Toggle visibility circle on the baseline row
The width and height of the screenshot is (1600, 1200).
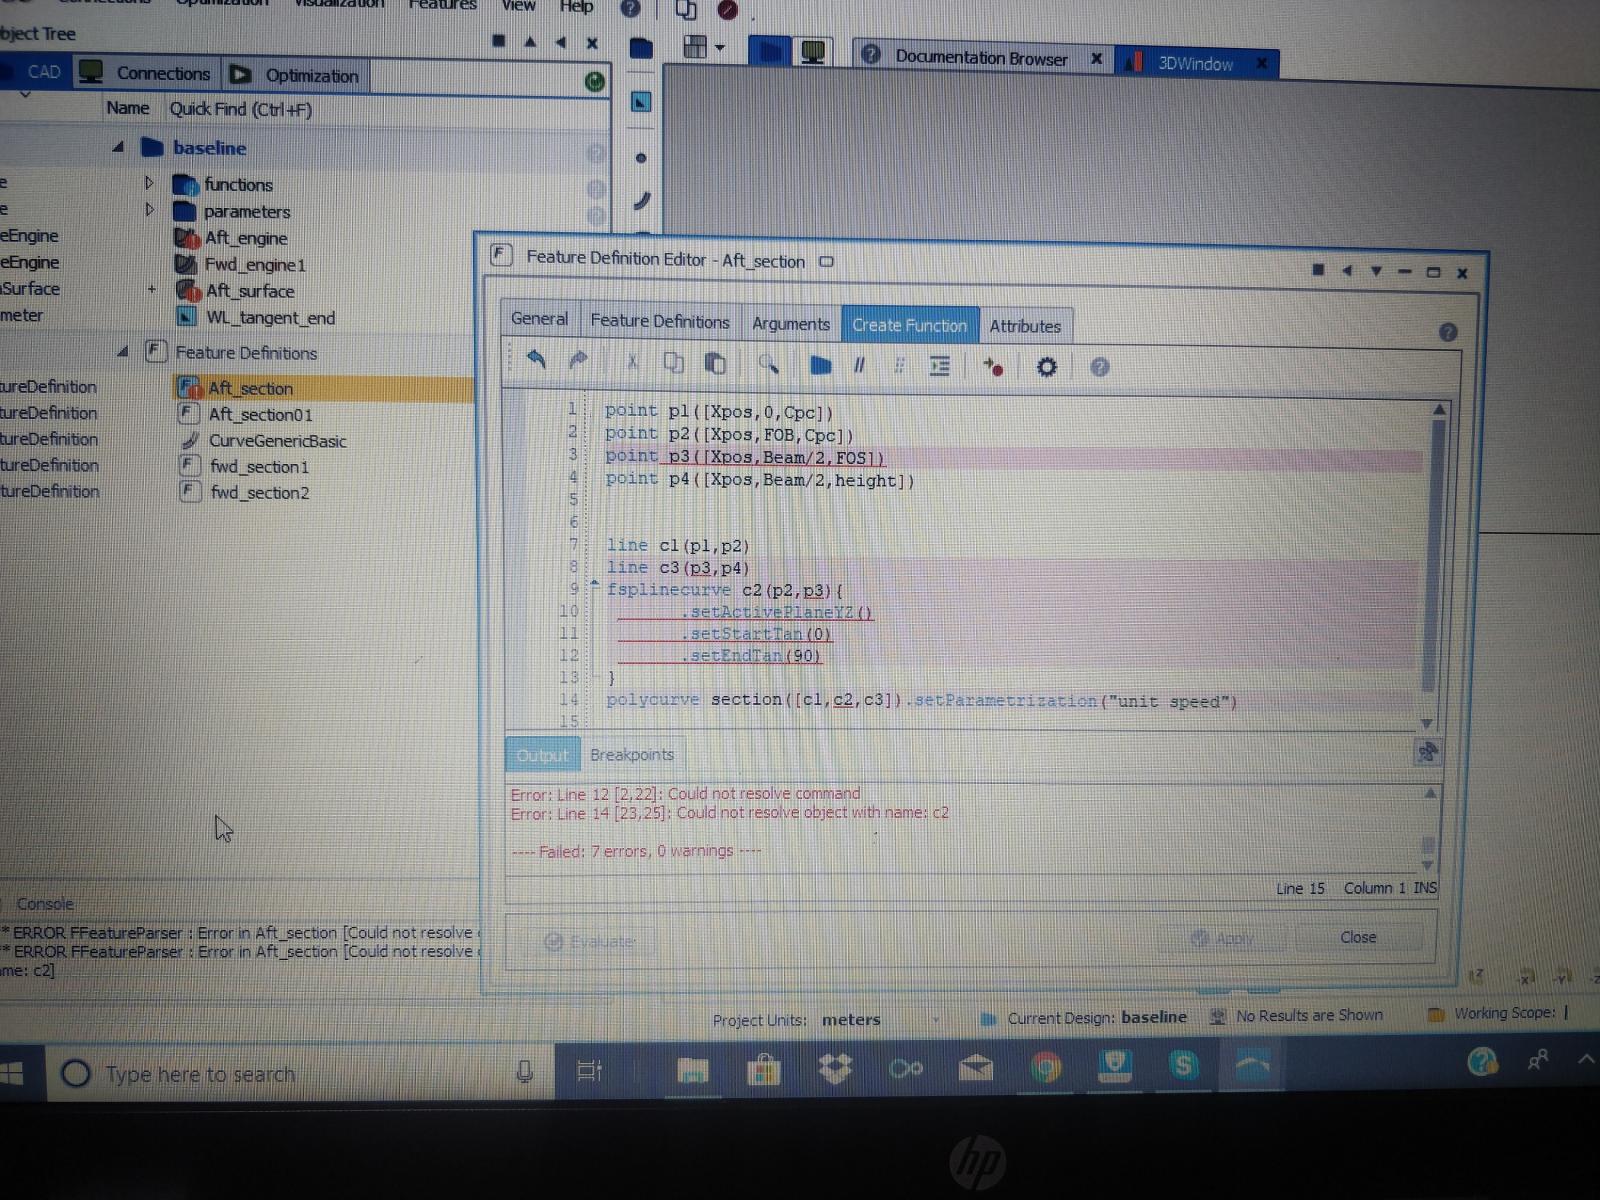point(595,153)
